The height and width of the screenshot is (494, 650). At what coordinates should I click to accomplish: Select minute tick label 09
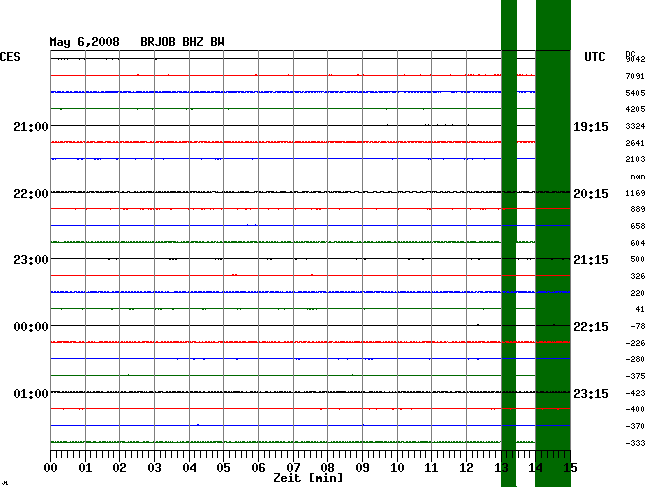362,468
